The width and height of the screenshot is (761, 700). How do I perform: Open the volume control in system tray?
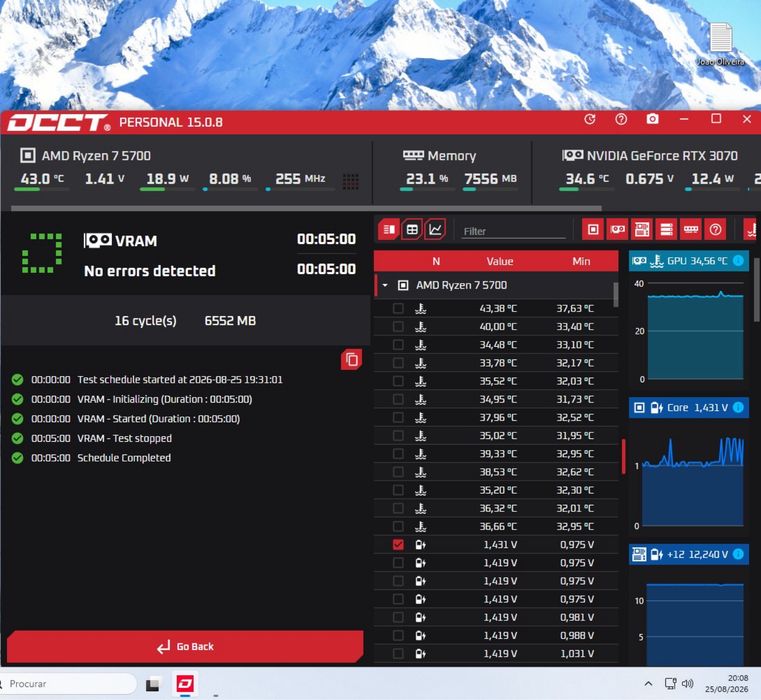tap(687, 683)
